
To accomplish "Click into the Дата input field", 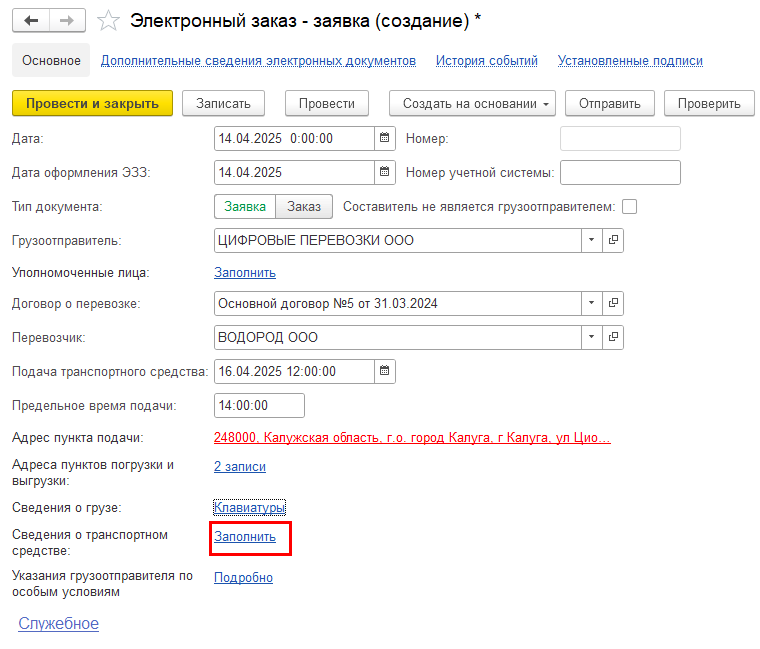I will 294,139.
